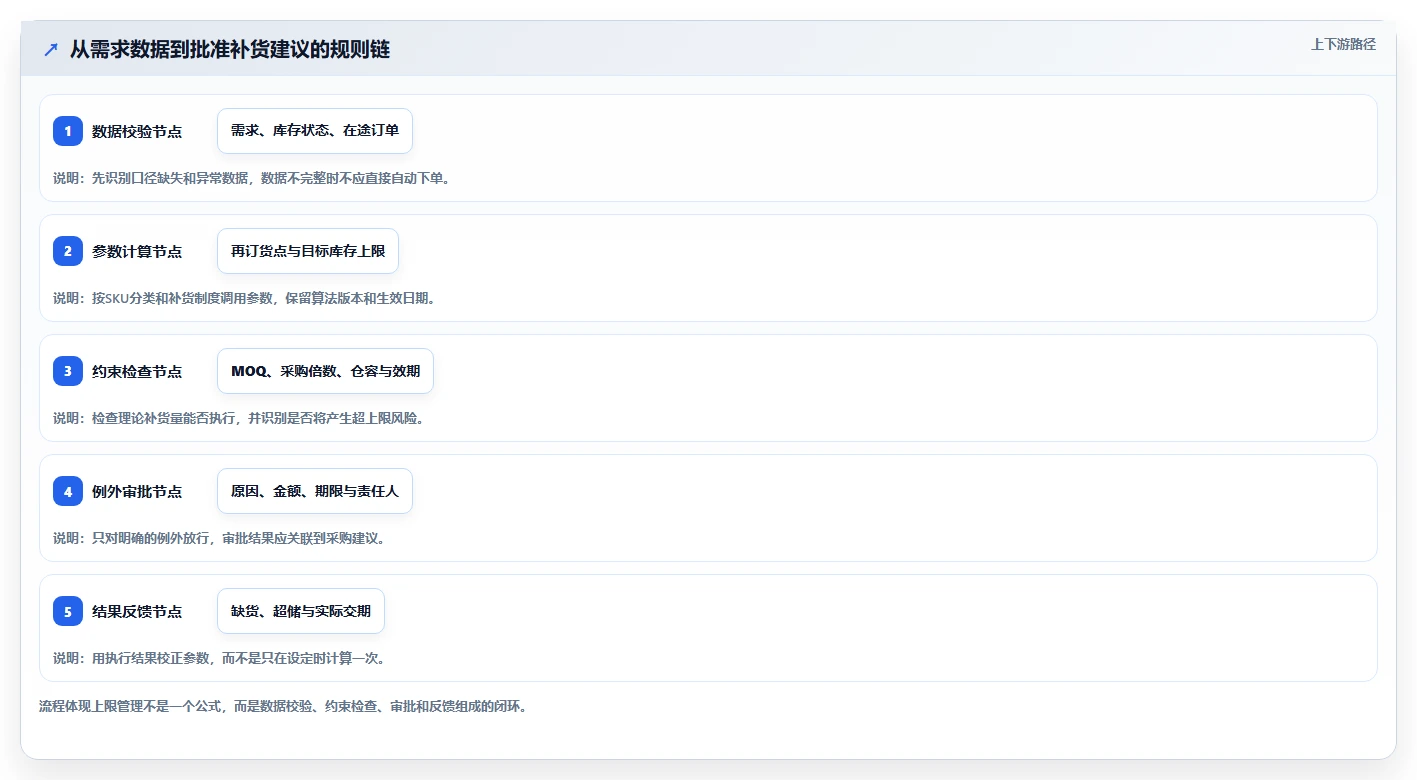Select the step 5 number badge

68,611
